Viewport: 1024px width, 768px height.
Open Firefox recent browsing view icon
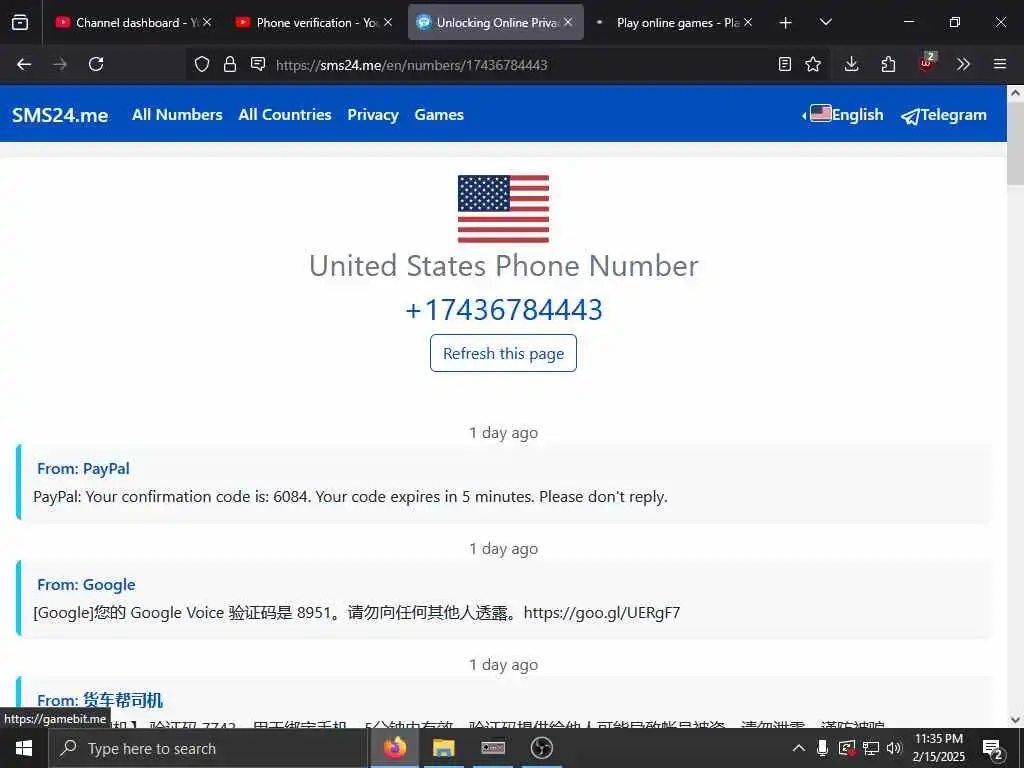click(20, 22)
